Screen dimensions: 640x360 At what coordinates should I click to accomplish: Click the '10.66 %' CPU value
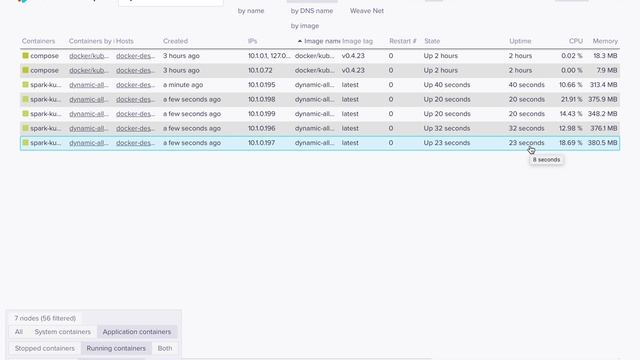tap(571, 85)
